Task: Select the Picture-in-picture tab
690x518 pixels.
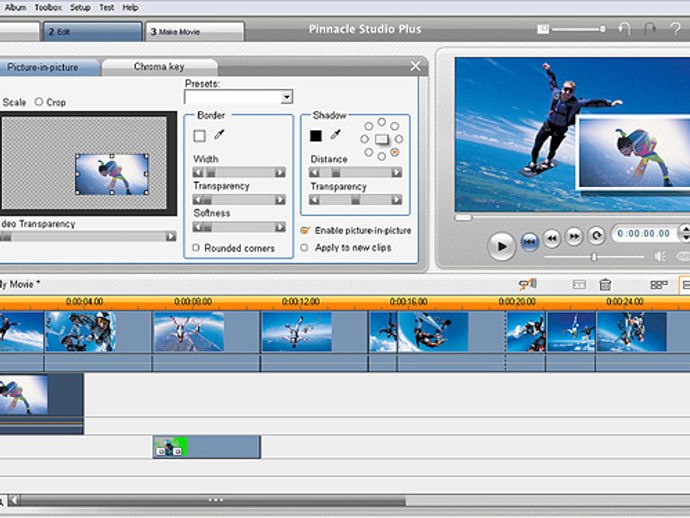Action: pyautogui.click(x=48, y=67)
